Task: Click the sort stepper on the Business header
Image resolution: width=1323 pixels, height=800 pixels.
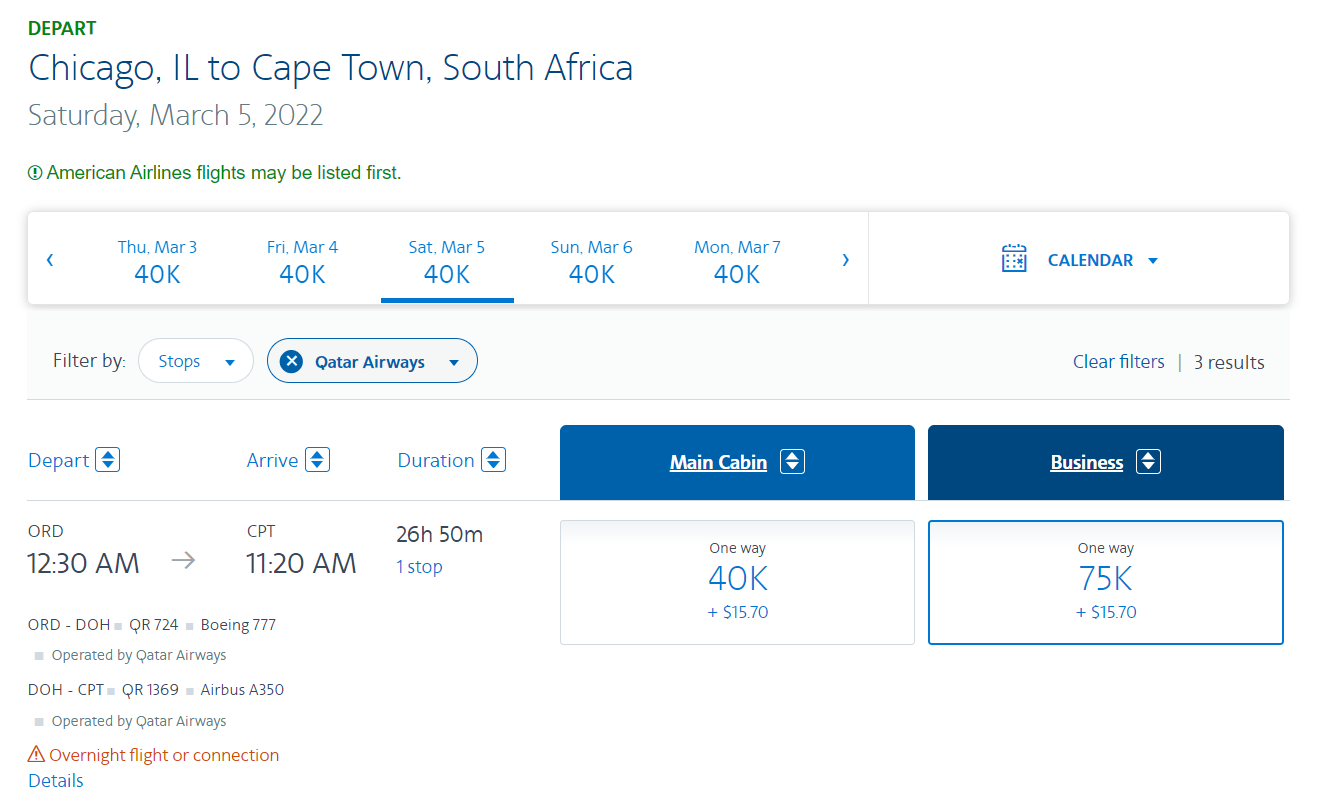Action: pyautogui.click(x=1149, y=461)
